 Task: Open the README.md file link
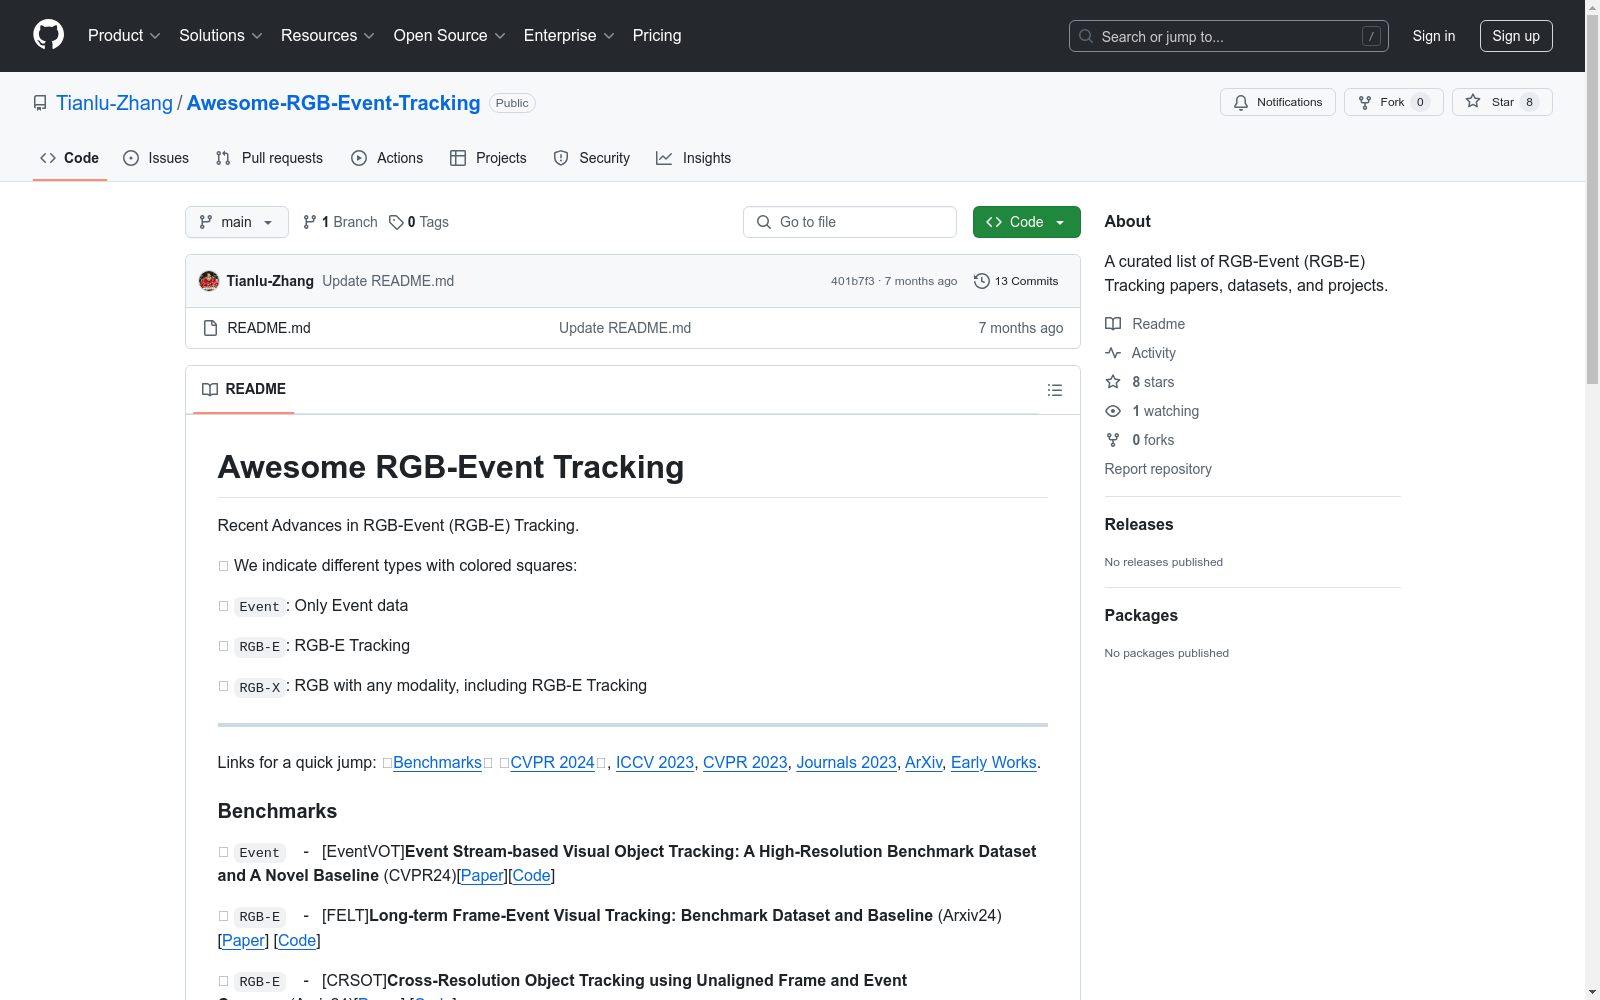(x=269, y=328)
